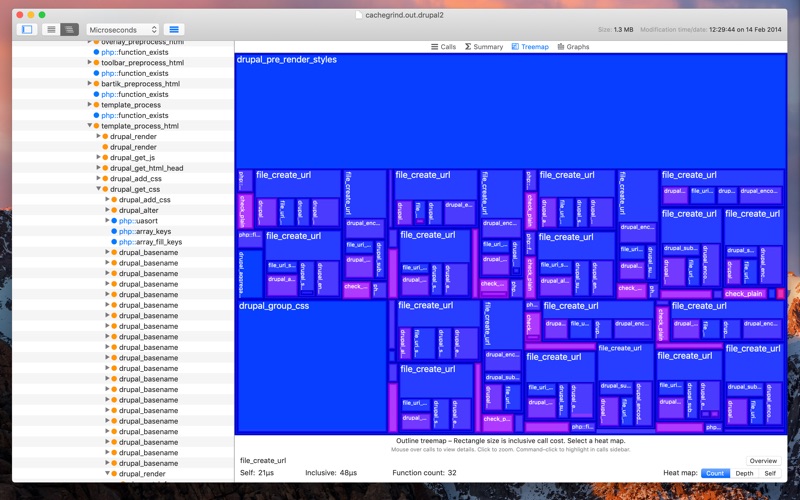Click the modification time 12:29:44 text
800x500 pixels.
click(x=745, y=30)
